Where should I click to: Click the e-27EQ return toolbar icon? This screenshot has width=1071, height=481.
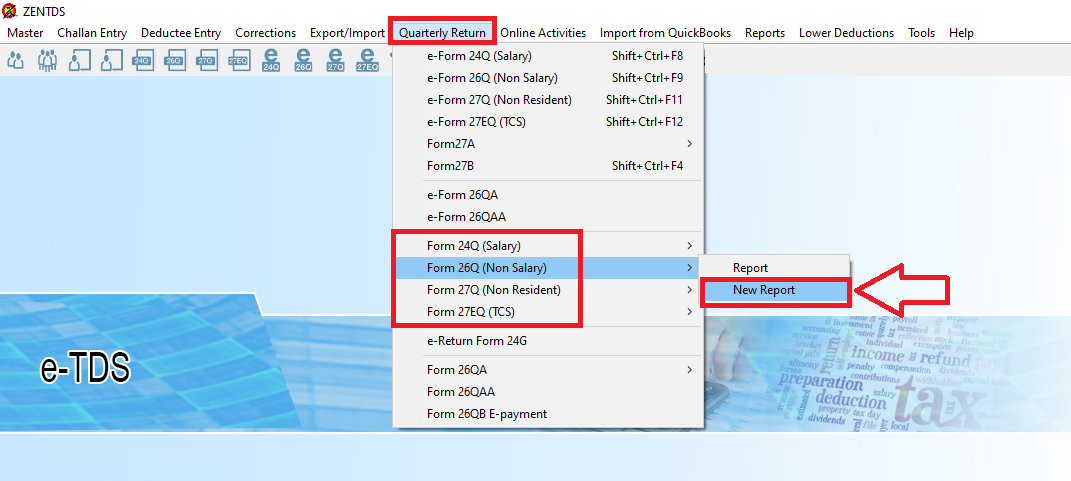click(x=367, y=59)
